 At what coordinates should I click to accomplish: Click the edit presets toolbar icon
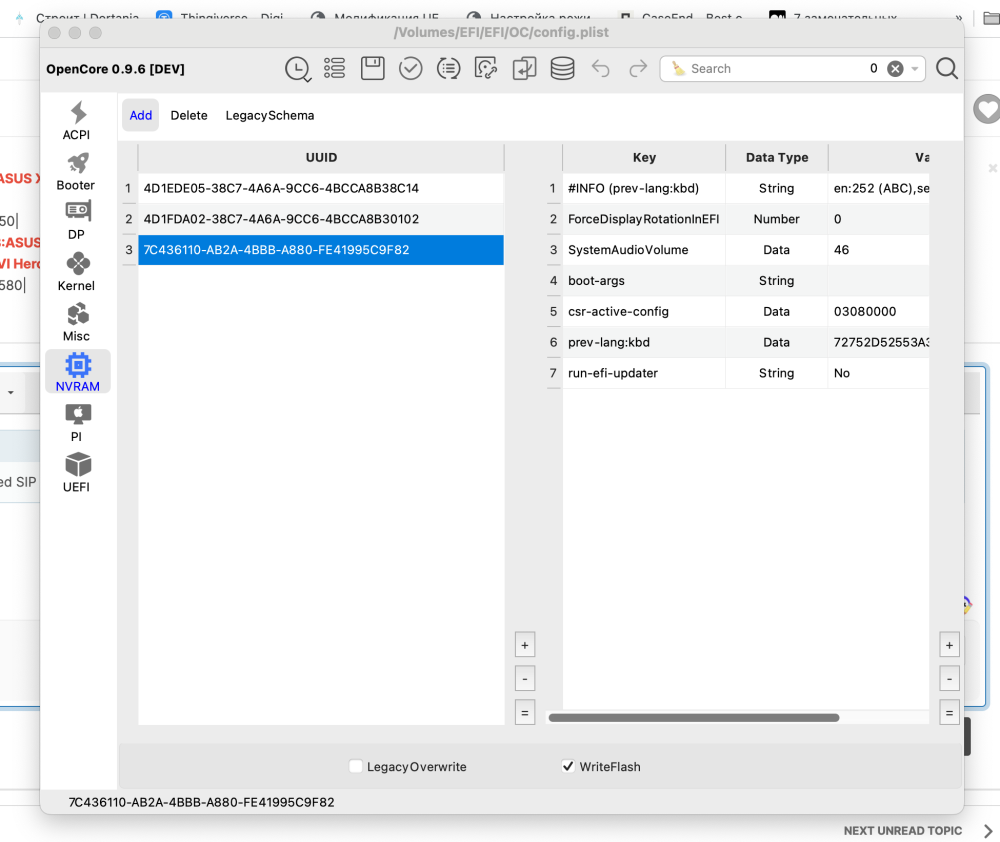[486, 68]
